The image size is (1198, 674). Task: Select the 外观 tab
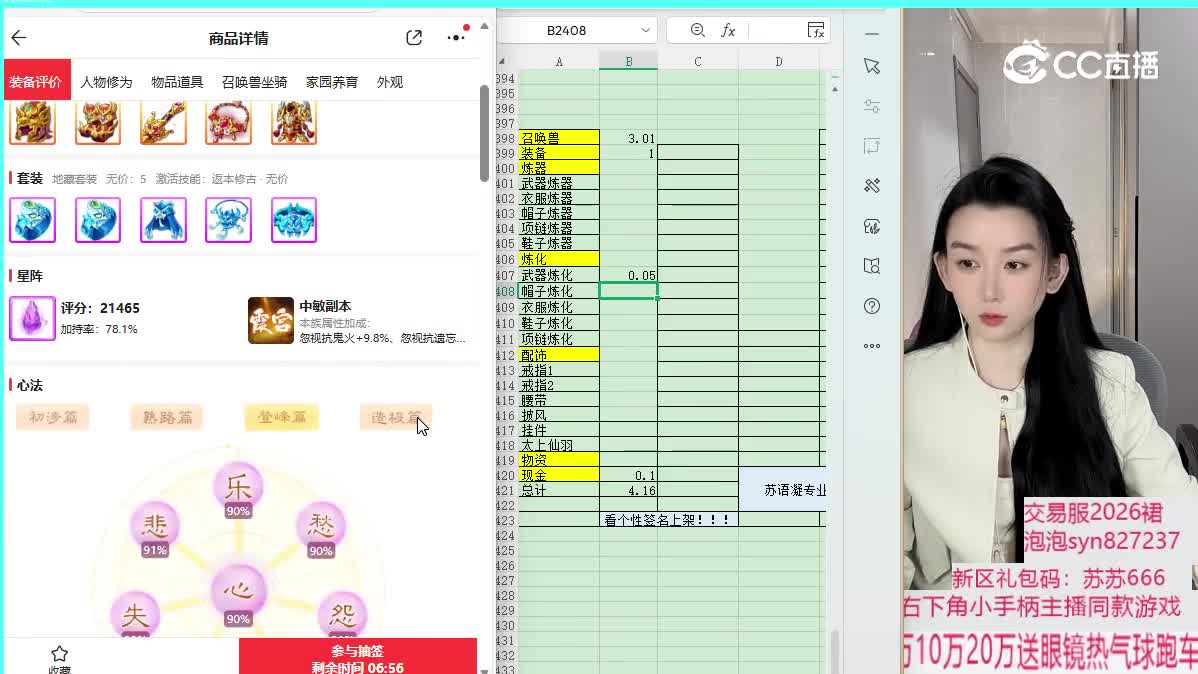click(x=390, y=82)
